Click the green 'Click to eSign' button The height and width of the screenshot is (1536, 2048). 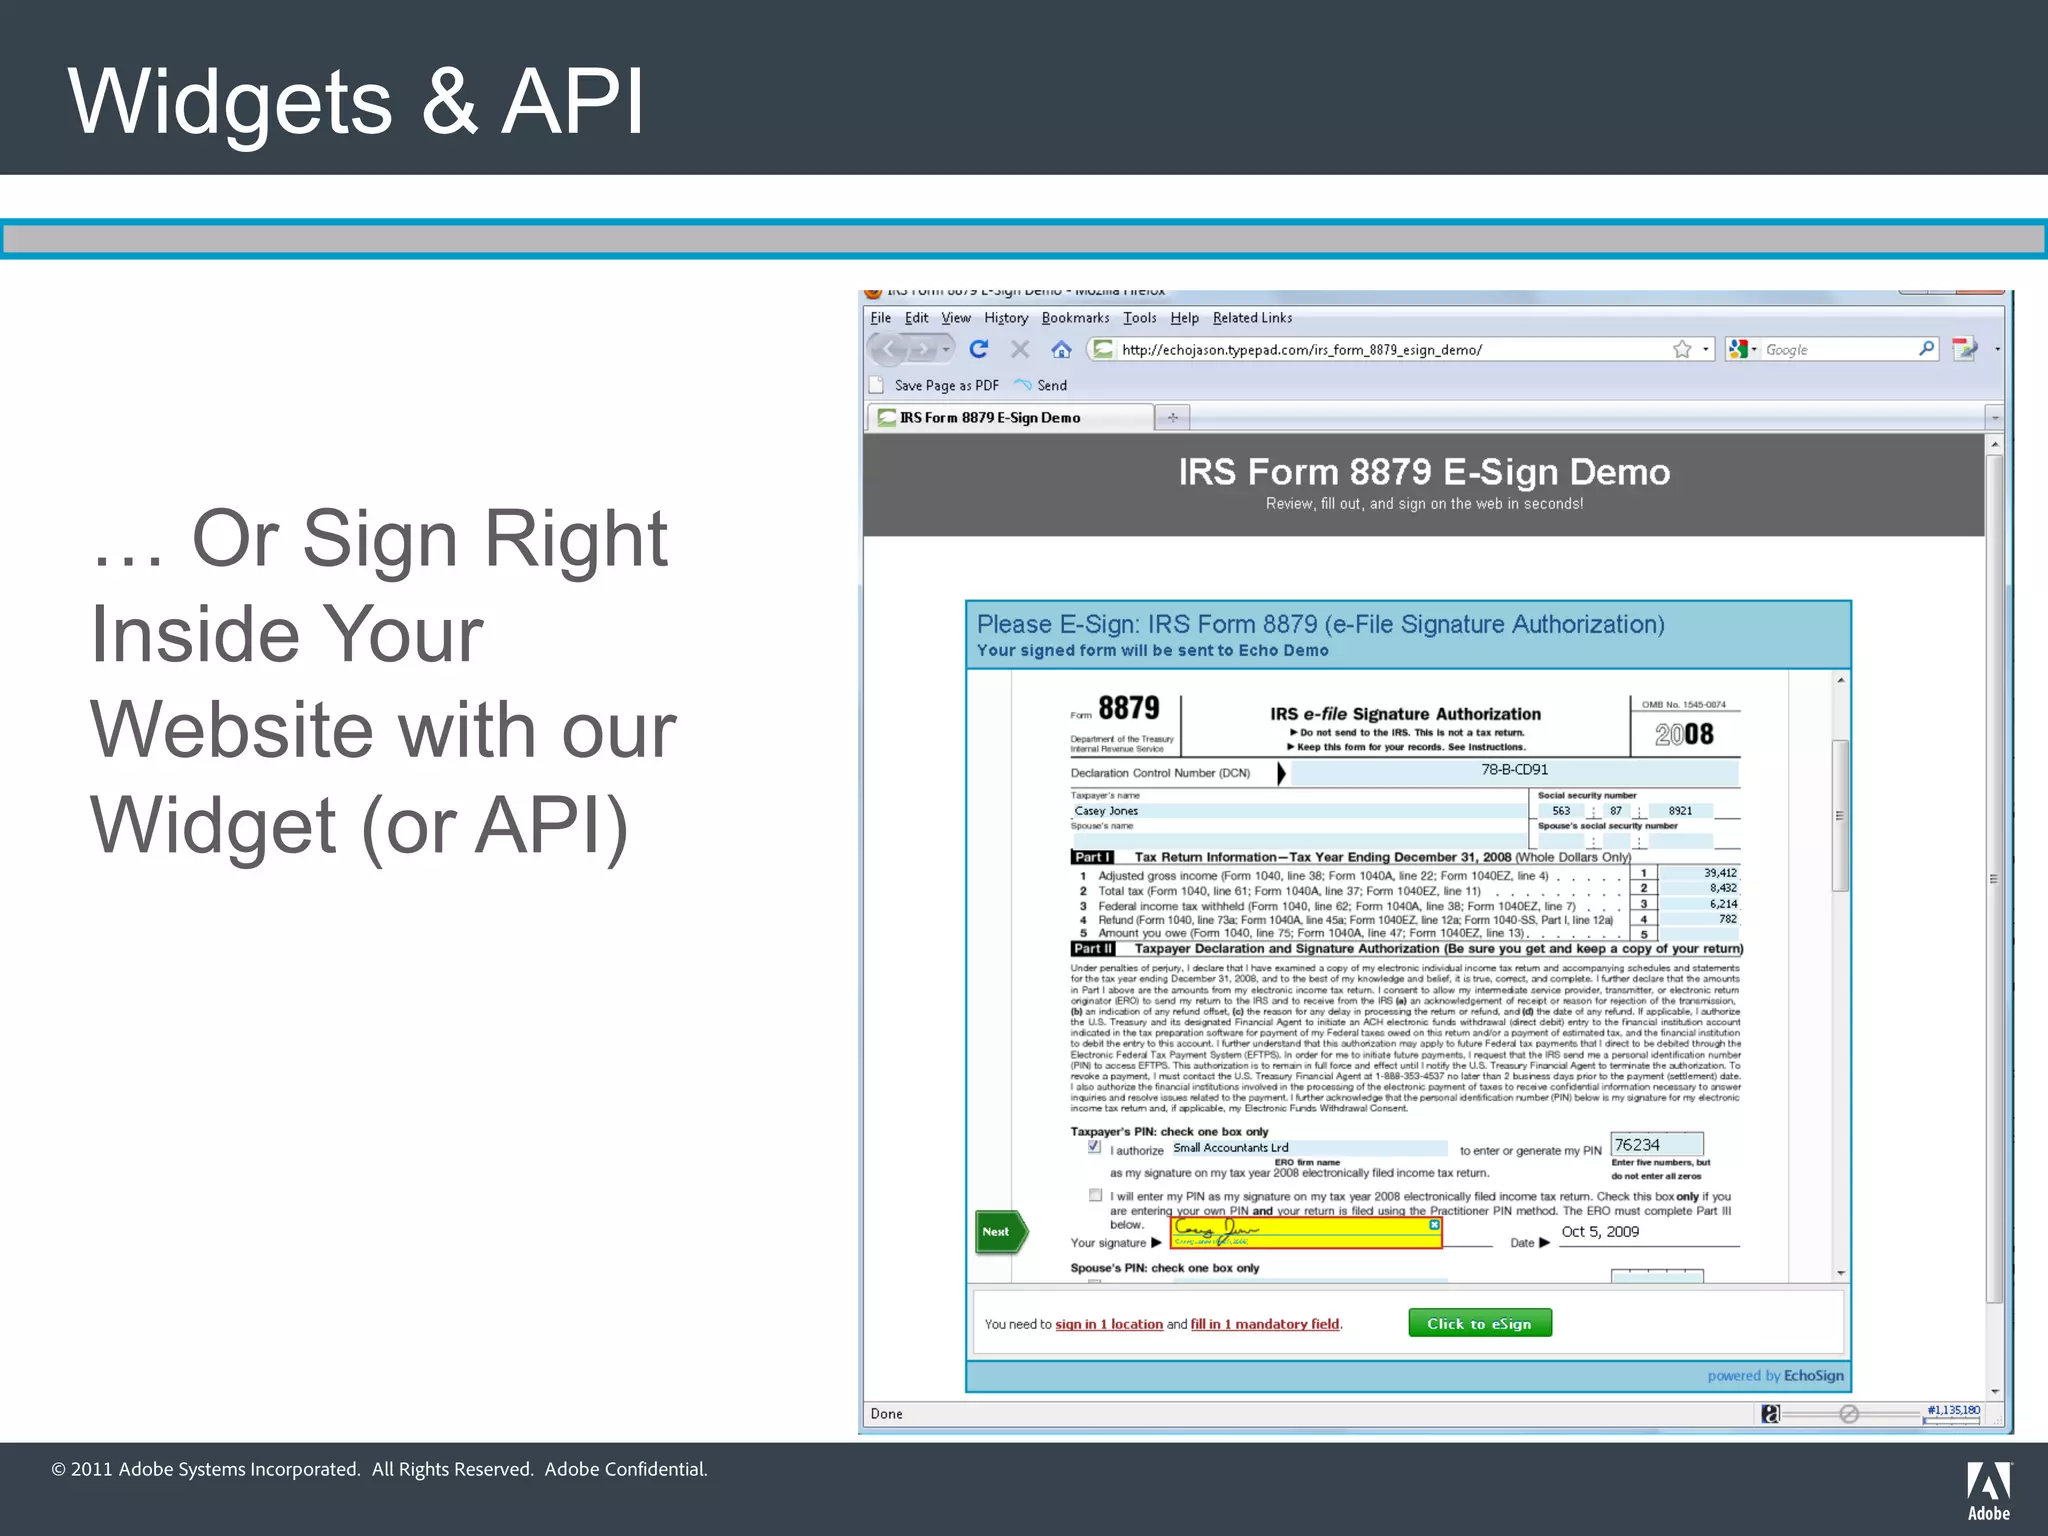[x=1480, y=1323]
